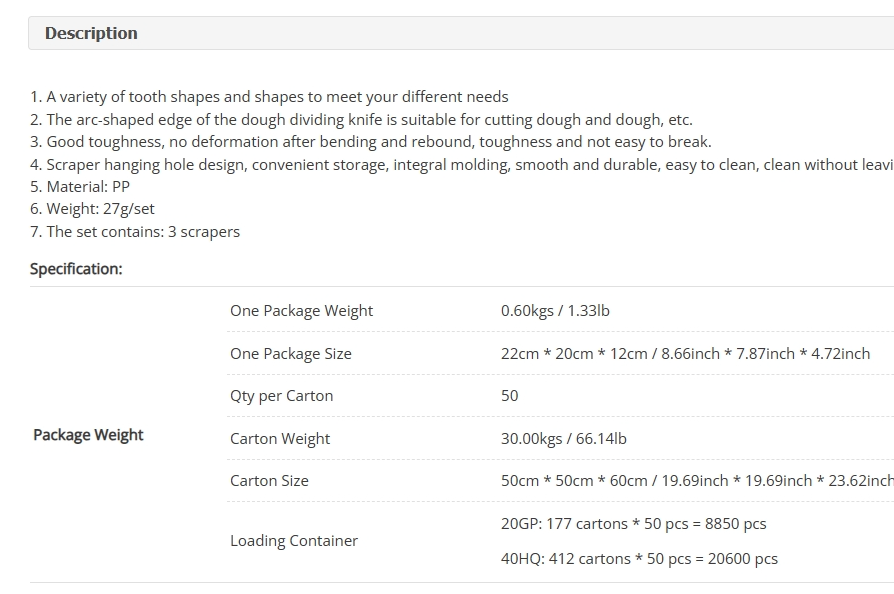Click the 0.60kgs / 1.33lb value
The image size is (894, 594).
tap(555, 311)
